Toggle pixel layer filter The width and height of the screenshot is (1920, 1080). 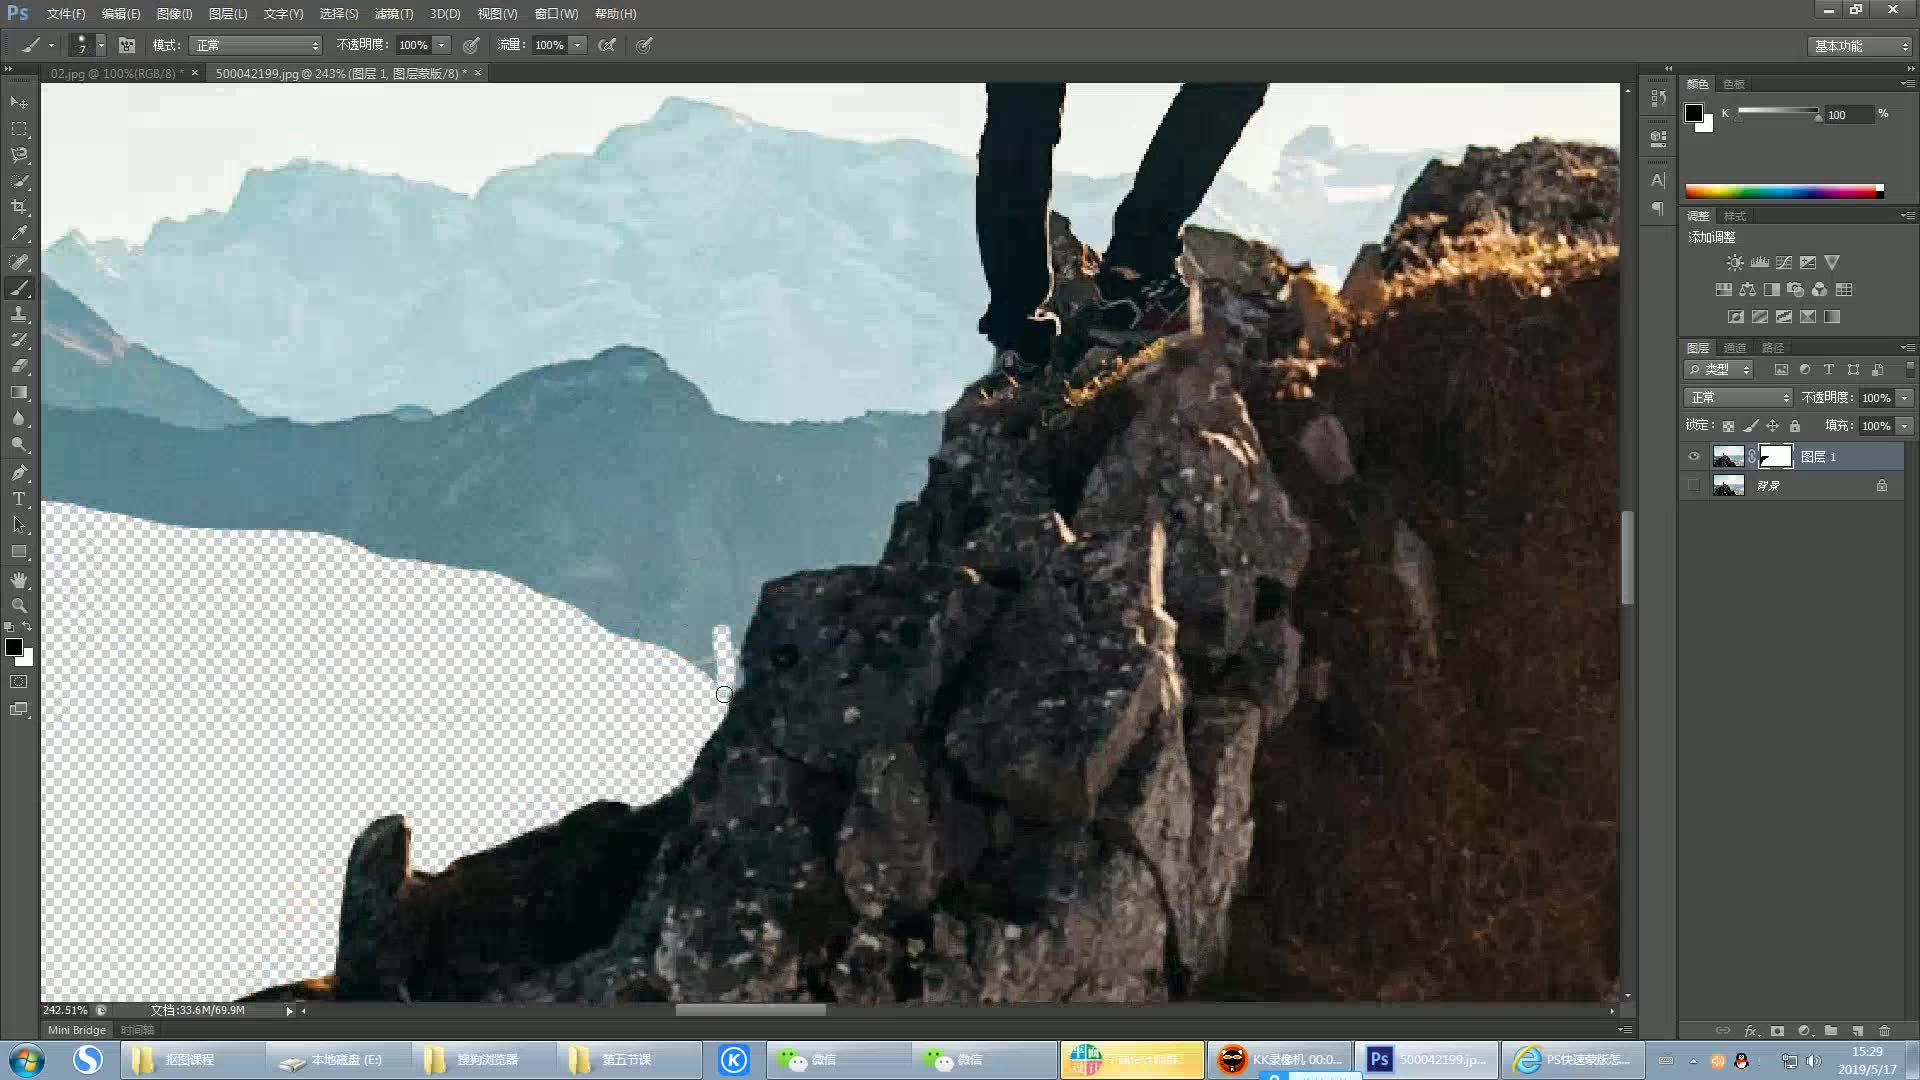1781,370
